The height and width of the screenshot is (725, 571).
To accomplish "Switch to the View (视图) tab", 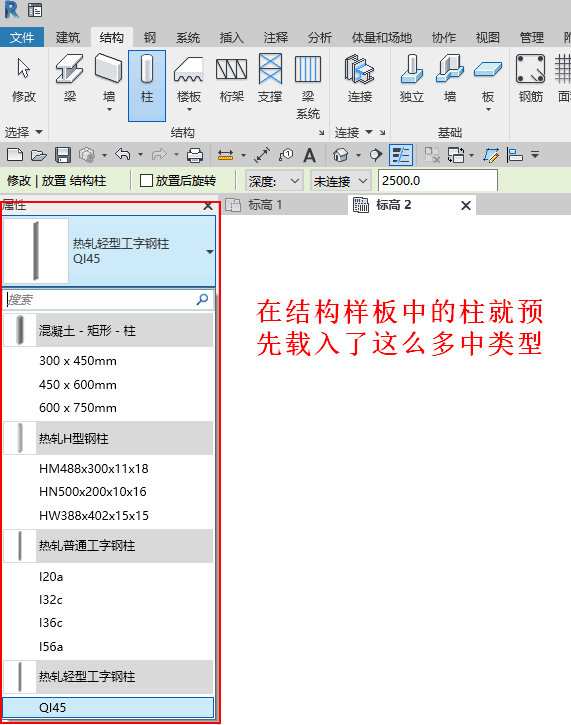I will [488, 37].
